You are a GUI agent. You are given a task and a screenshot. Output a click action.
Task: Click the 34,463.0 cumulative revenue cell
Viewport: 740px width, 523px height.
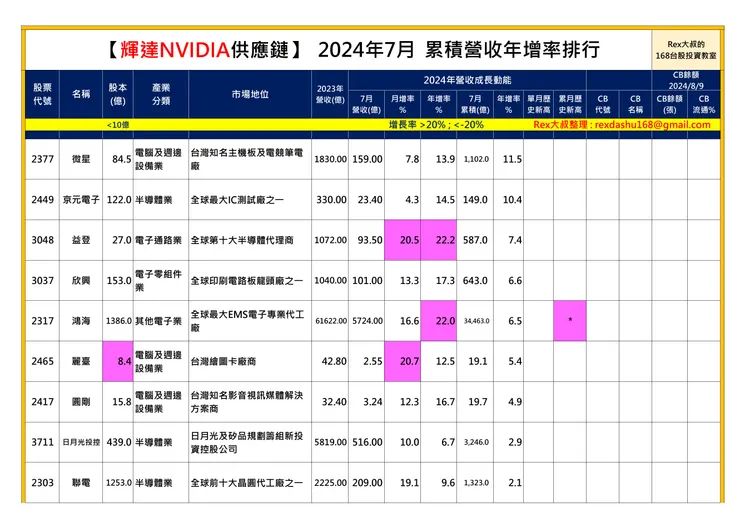[476, 321]
